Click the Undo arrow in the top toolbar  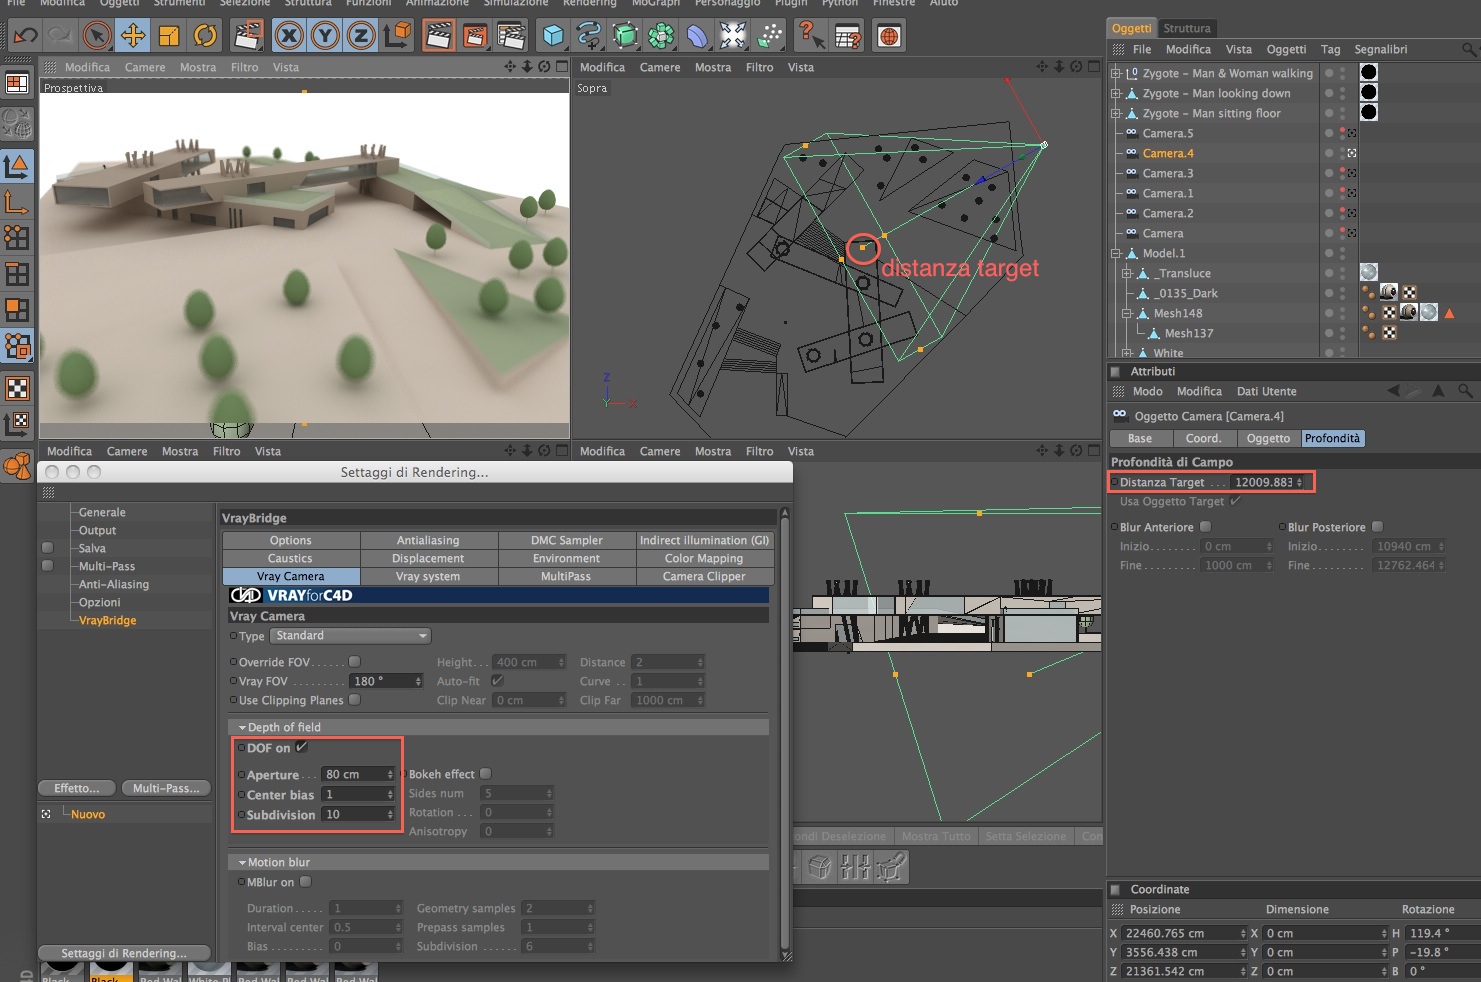pyautogui.click(x=25, y=36)
